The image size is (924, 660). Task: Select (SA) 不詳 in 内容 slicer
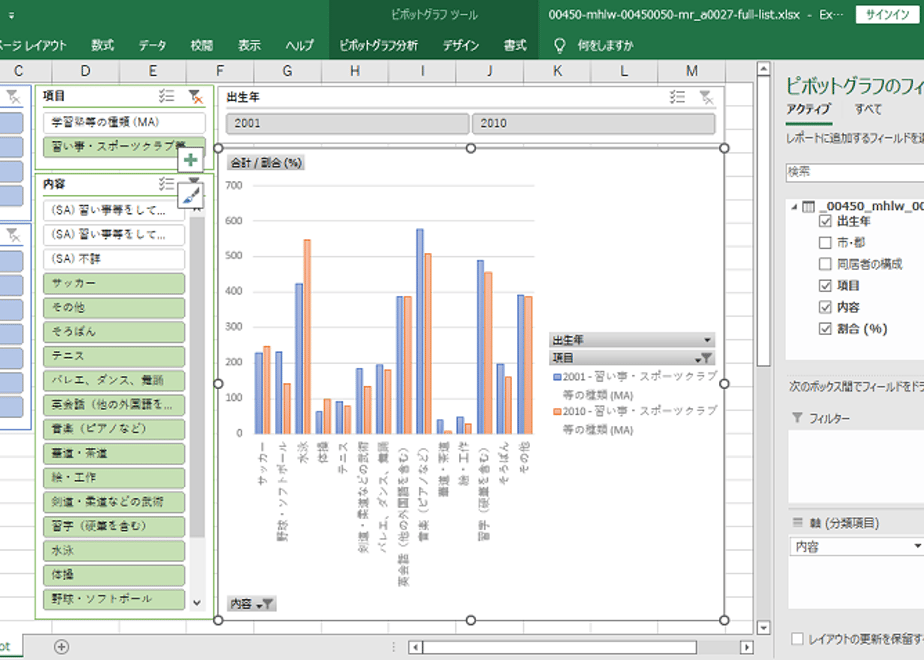[114, 259]
